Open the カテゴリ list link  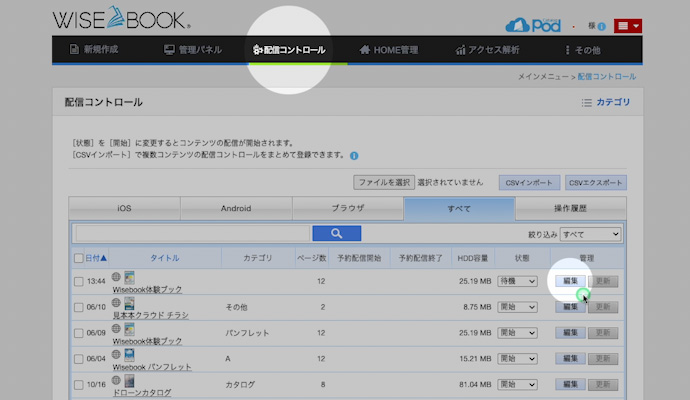pos(606,102)
